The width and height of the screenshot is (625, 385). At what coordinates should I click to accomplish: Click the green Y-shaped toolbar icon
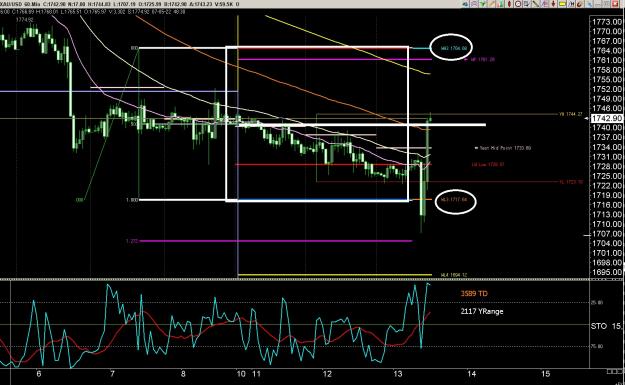(x=483, y=4)
